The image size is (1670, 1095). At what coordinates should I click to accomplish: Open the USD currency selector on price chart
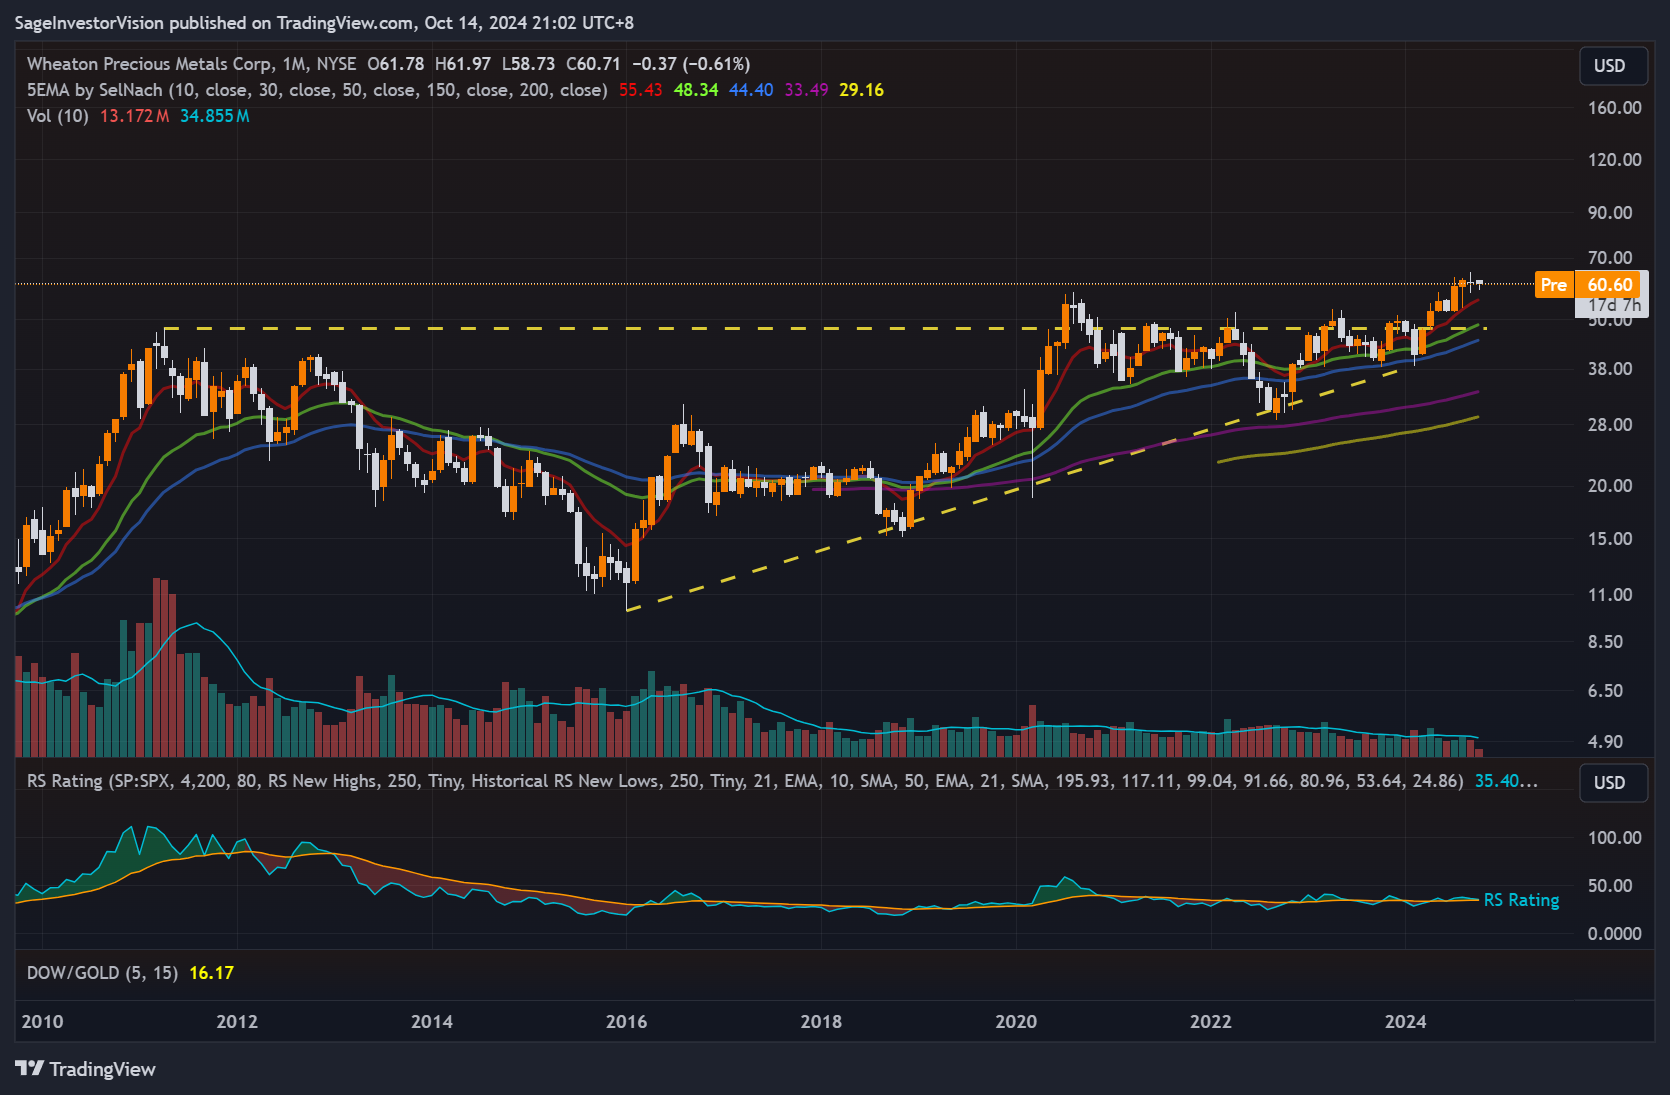tap(1613, 66)
